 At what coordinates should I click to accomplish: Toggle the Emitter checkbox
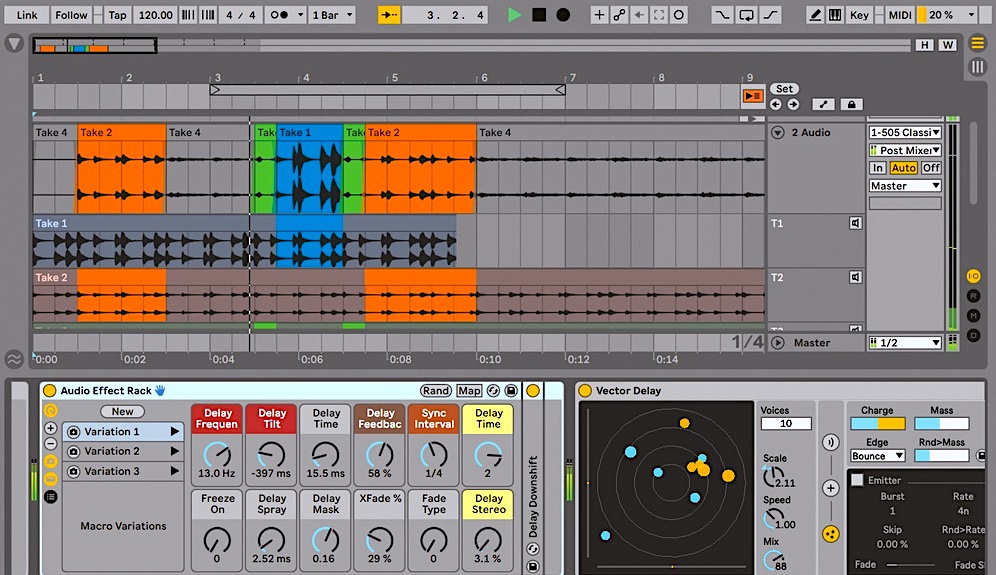[857, 480]
